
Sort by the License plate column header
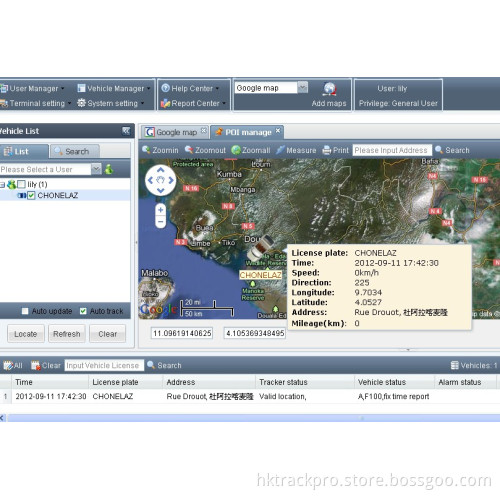click(126, 382)
